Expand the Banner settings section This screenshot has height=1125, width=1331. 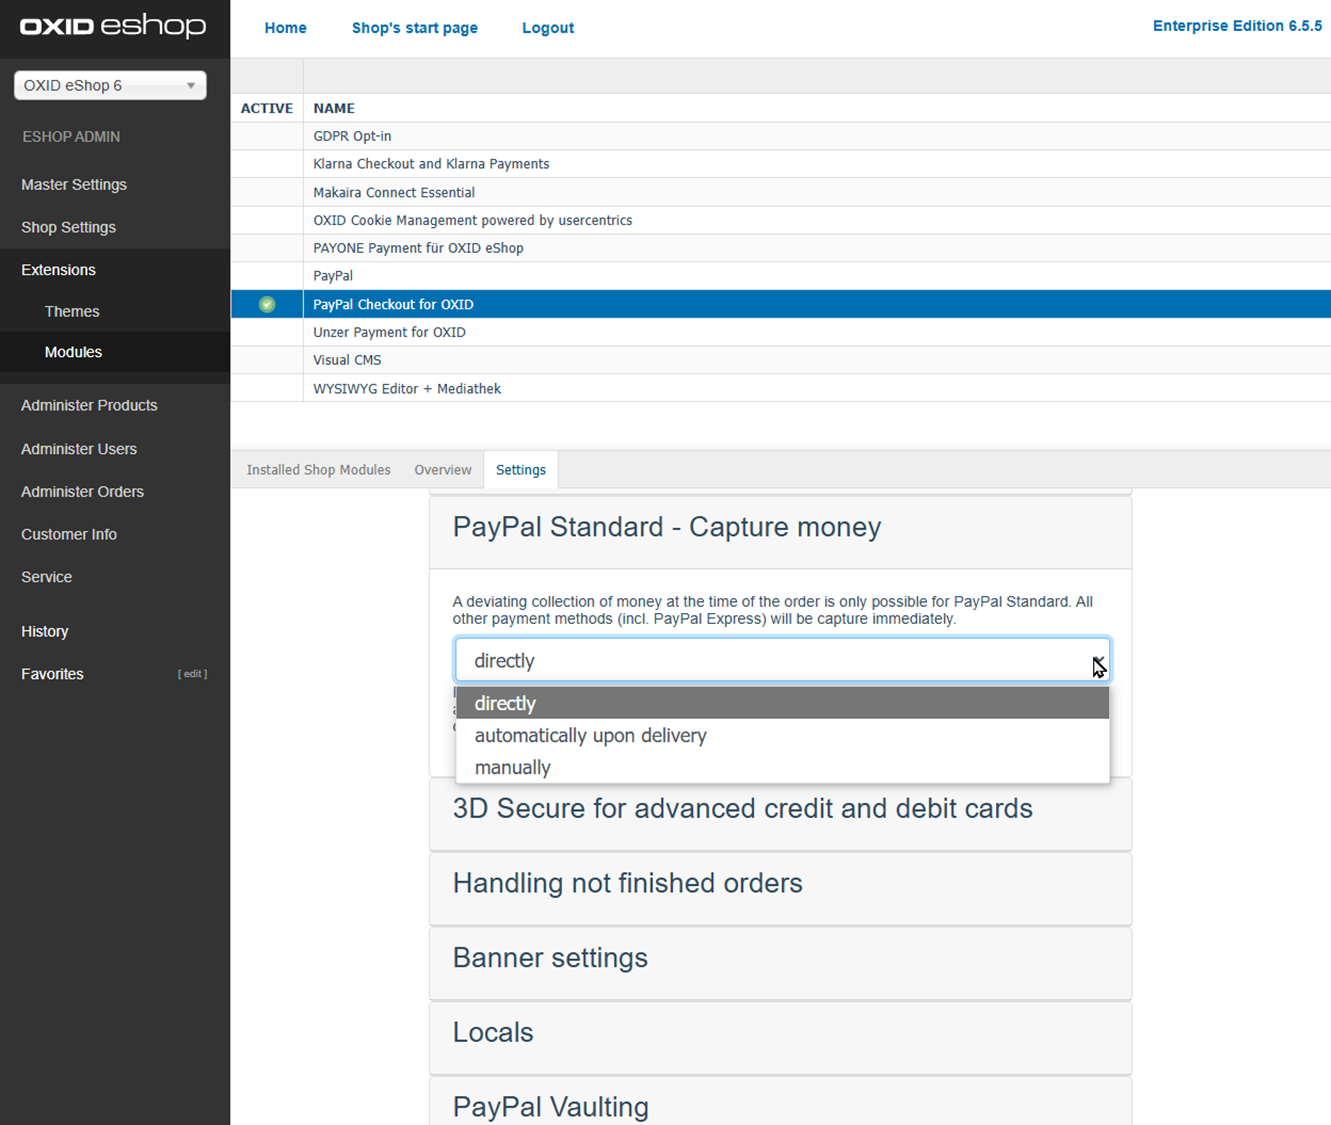point(550,958)
